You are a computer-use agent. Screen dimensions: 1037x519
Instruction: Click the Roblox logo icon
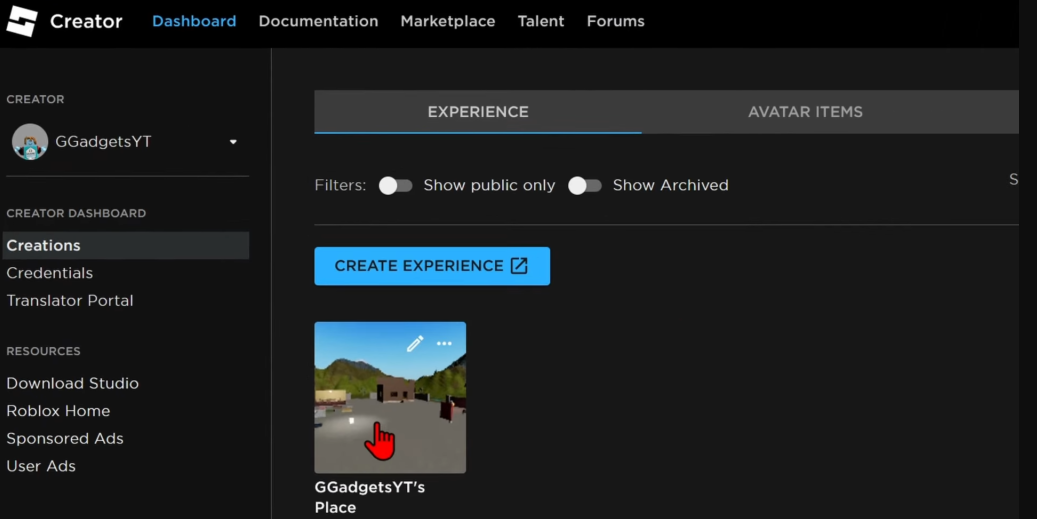[x=22, y=21]
